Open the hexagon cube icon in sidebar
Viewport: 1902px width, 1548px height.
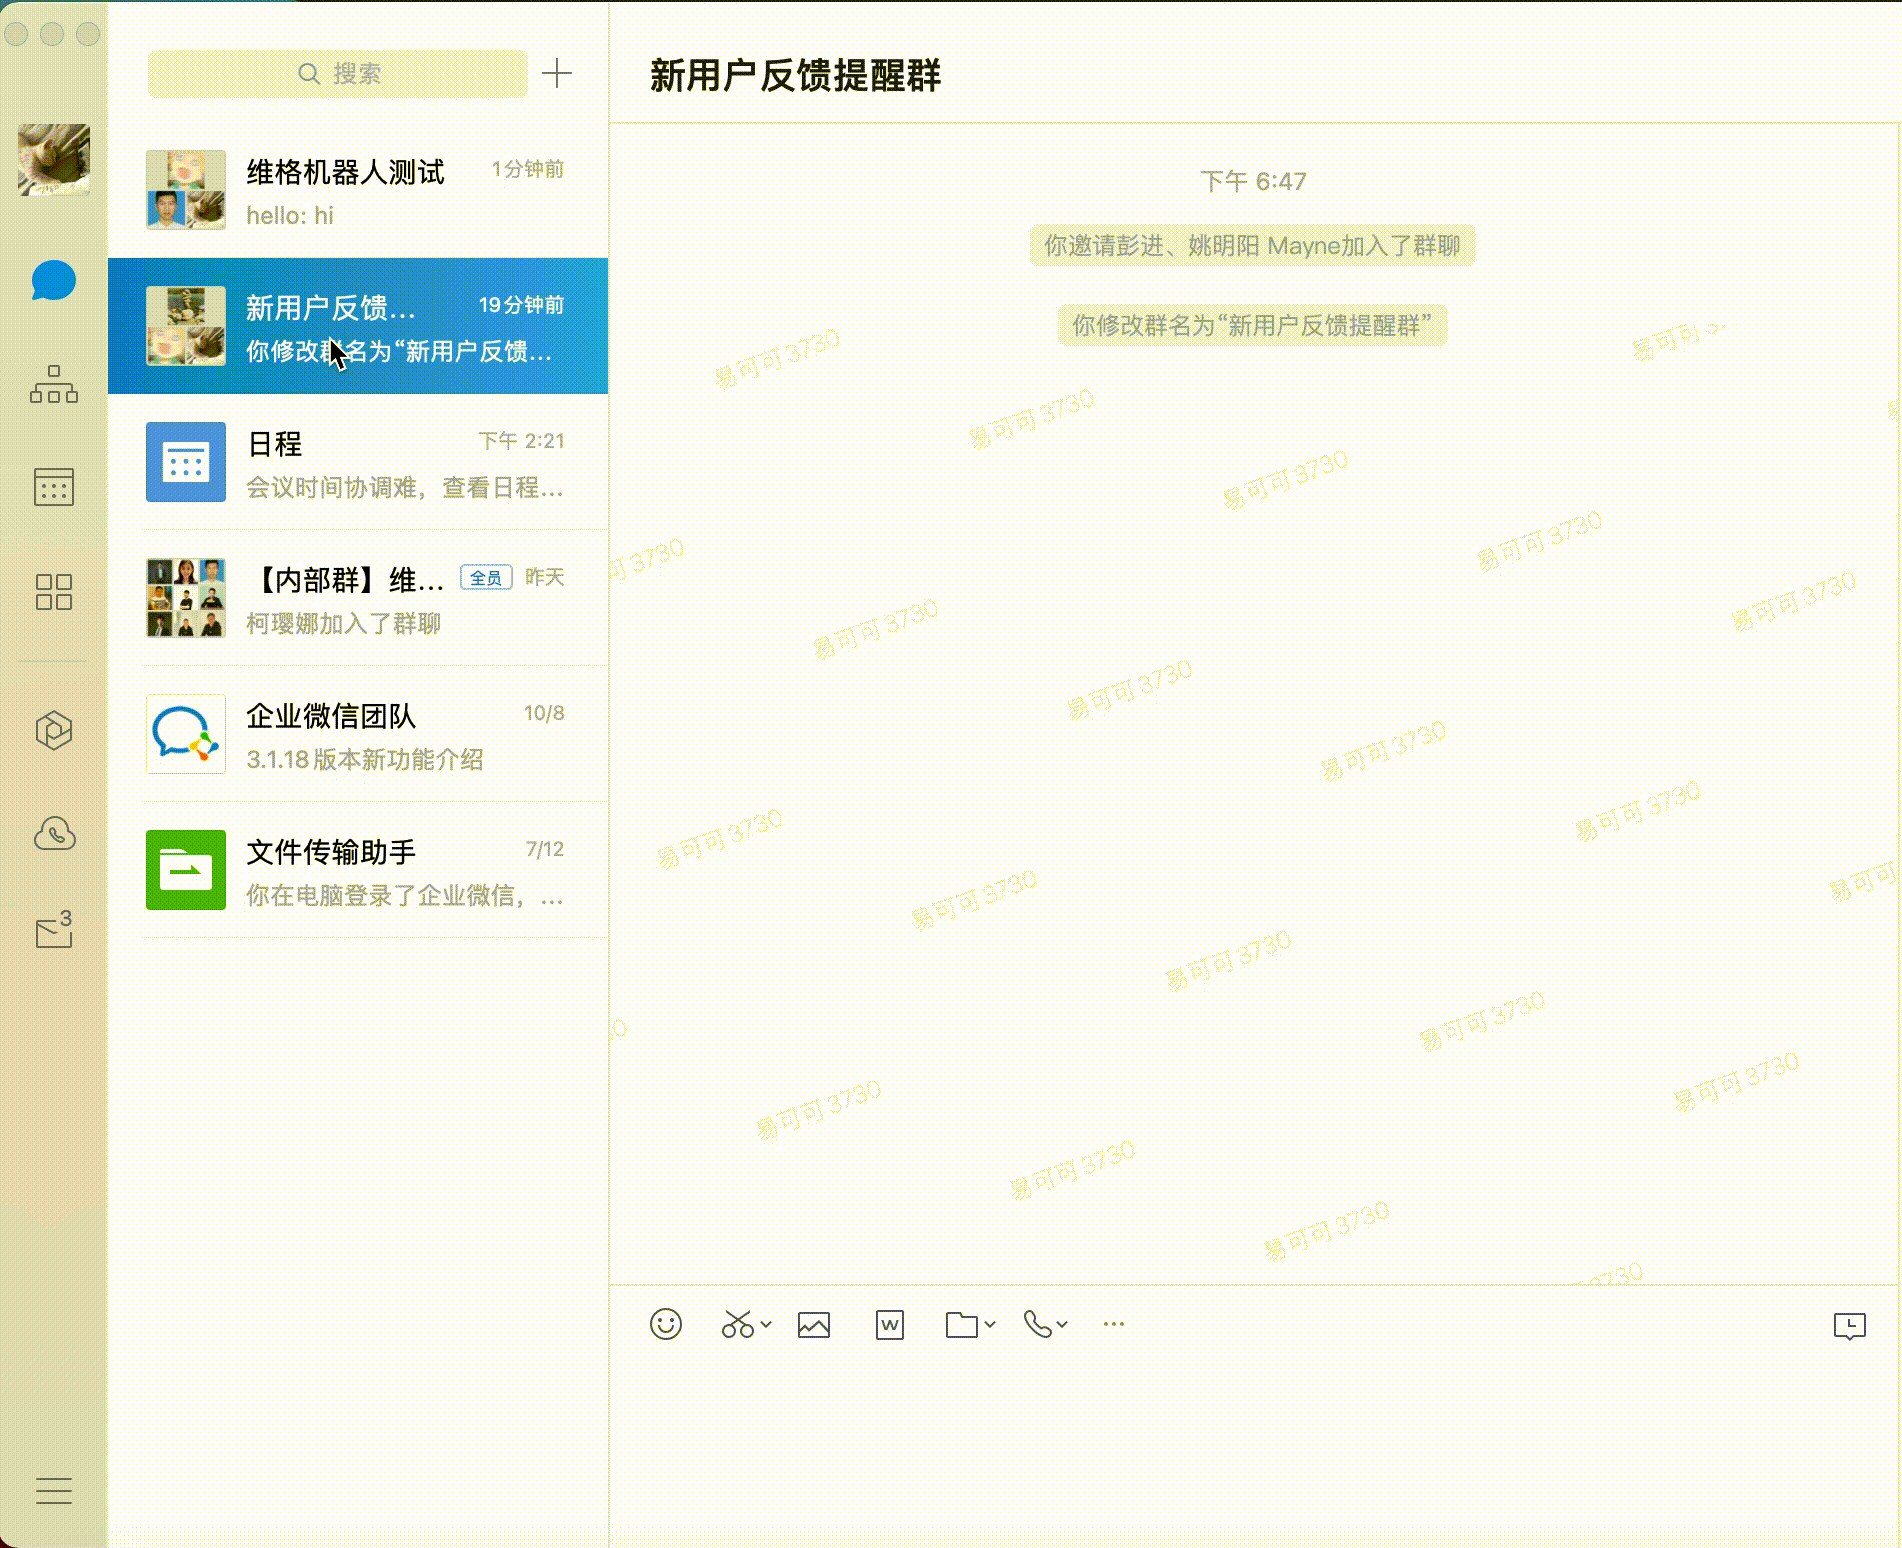[x=54, y=730]
